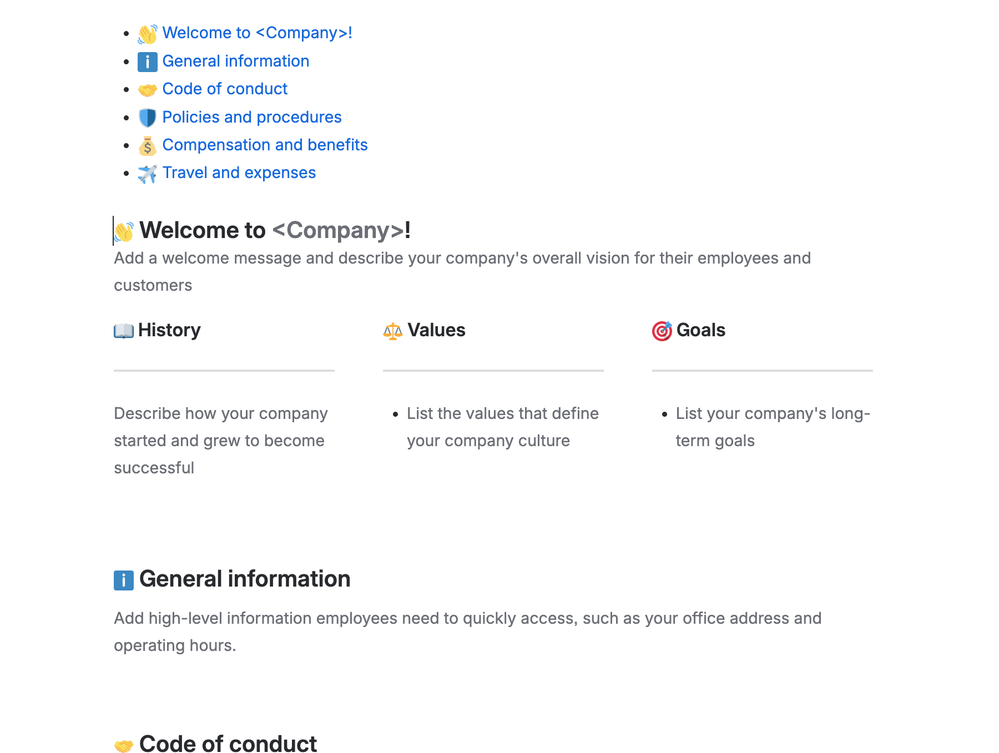Select the Travel and expenses link
Screen dimensions: 999x753
239,173
